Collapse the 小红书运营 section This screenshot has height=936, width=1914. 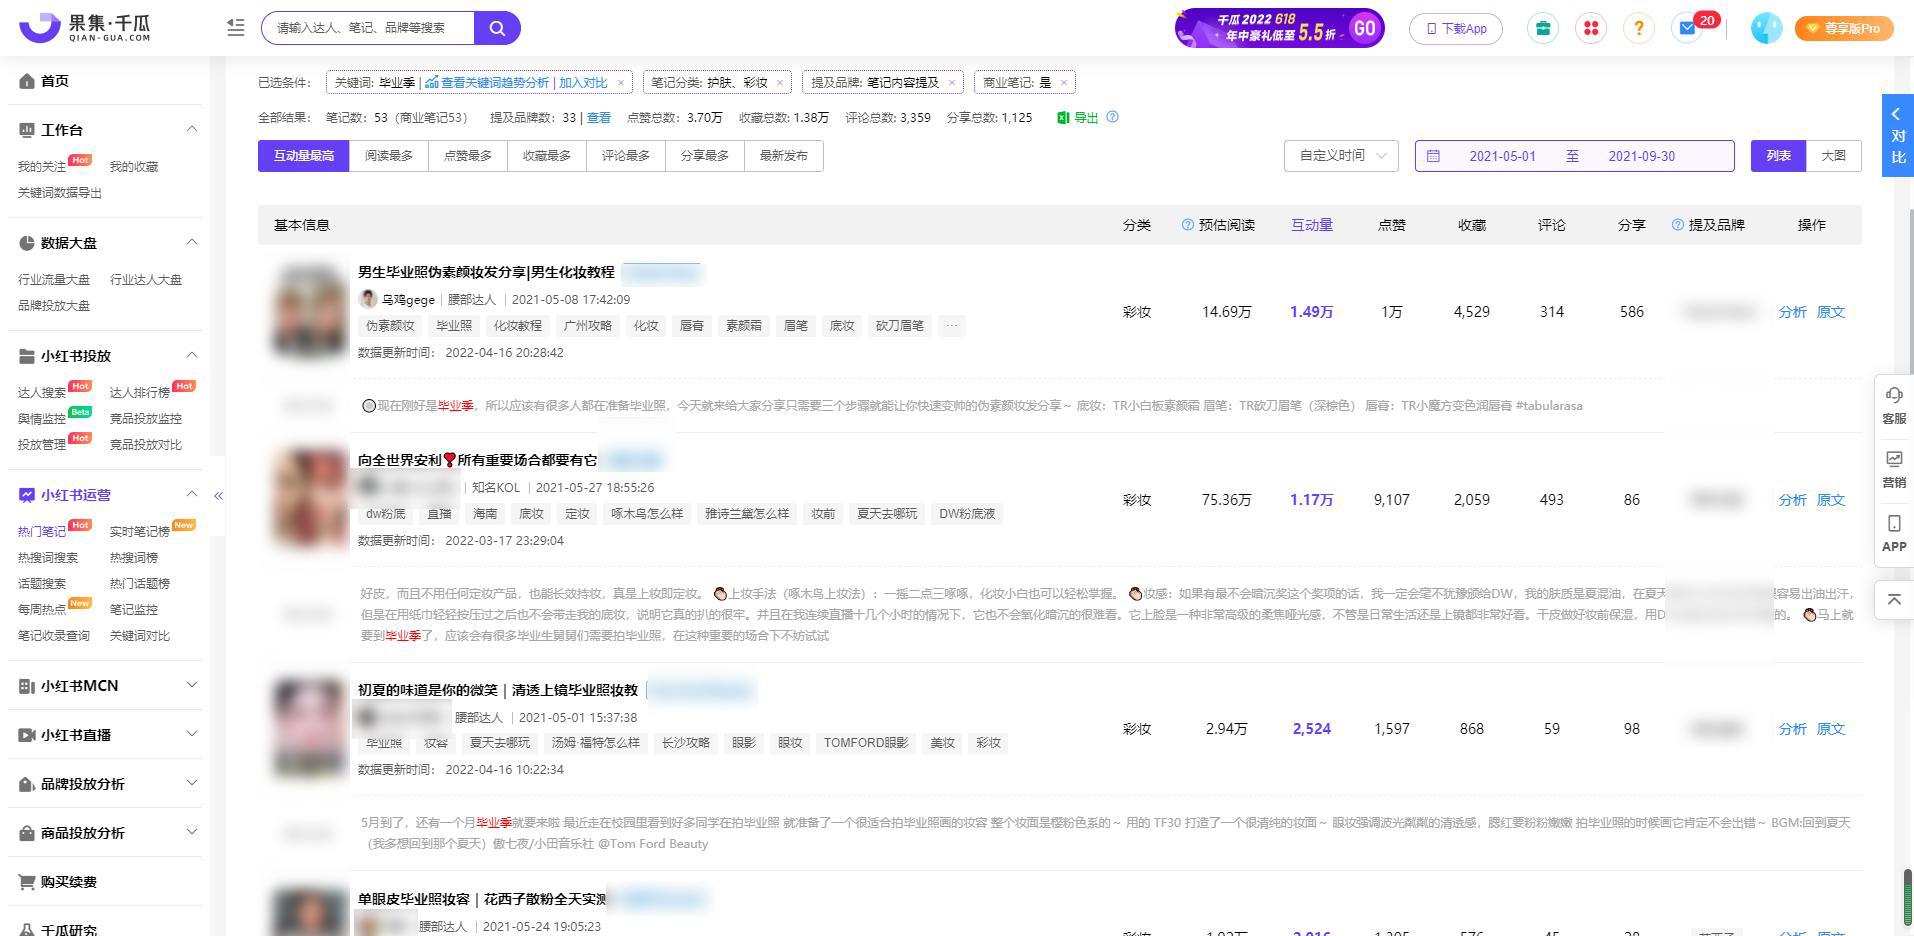coord(192,494)
